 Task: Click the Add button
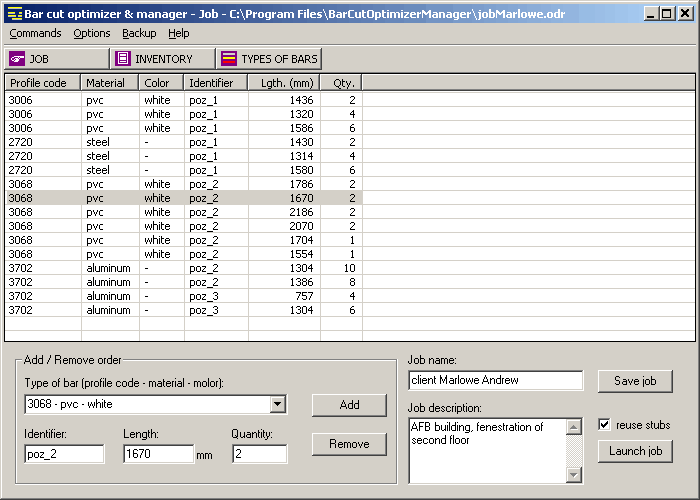click(x=349, y=405)
